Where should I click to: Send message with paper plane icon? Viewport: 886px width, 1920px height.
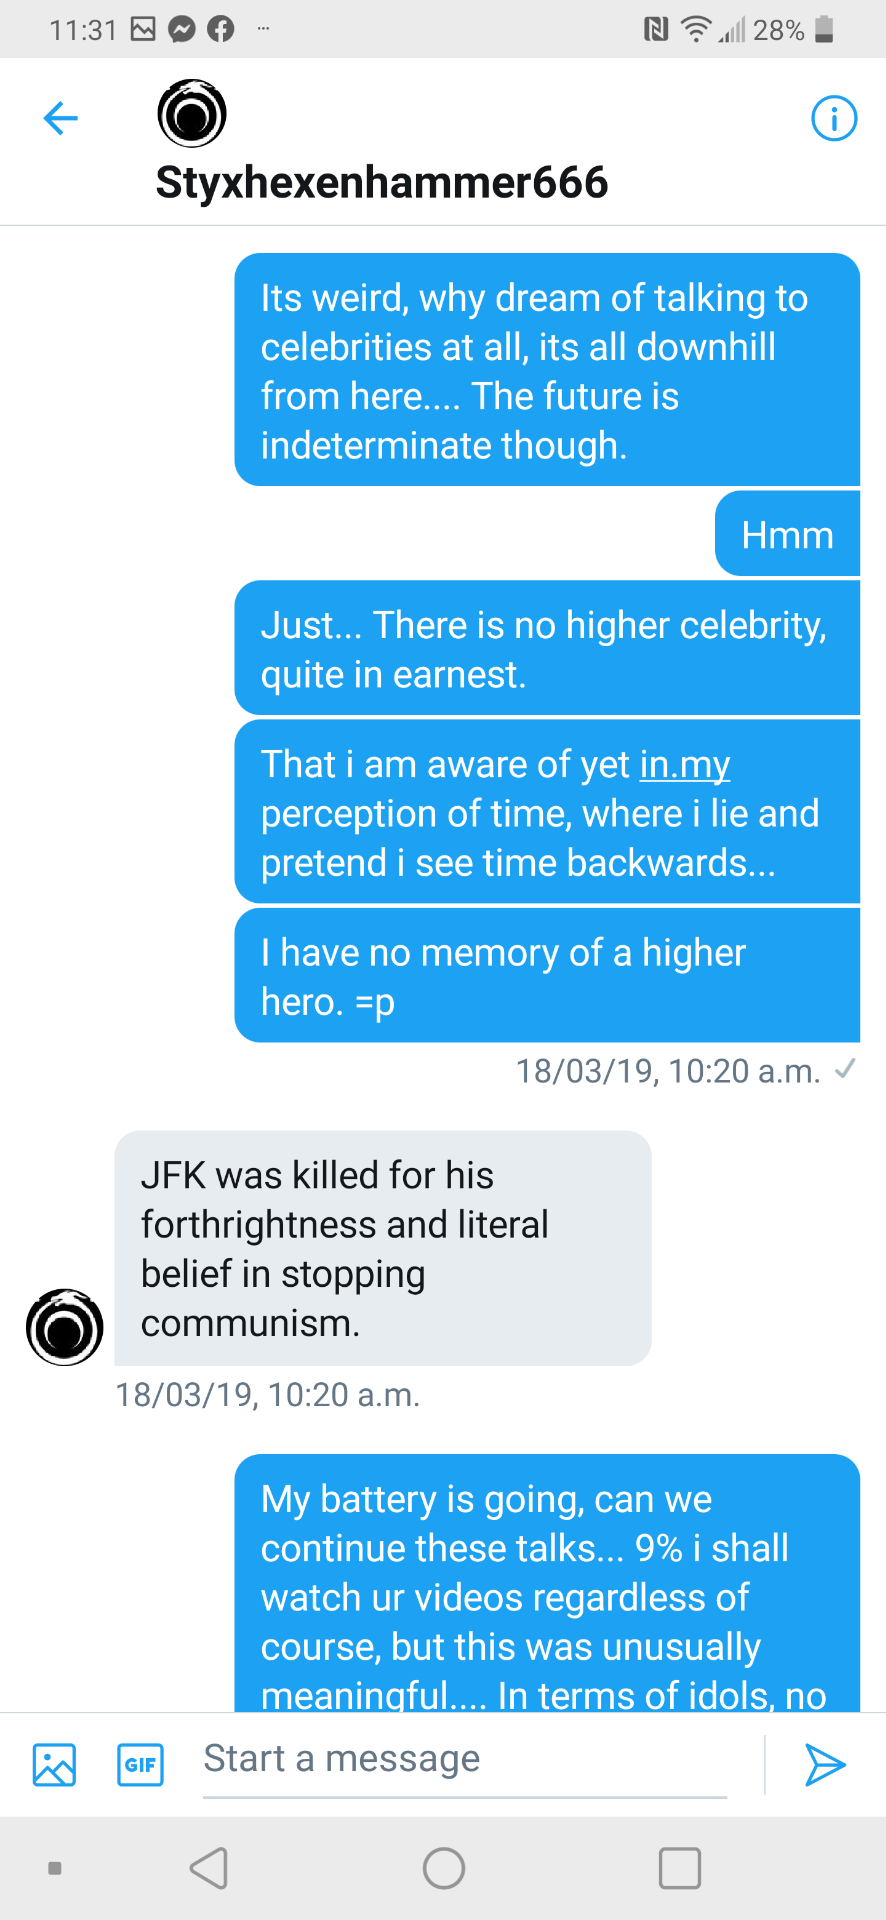coord(825,1764)
